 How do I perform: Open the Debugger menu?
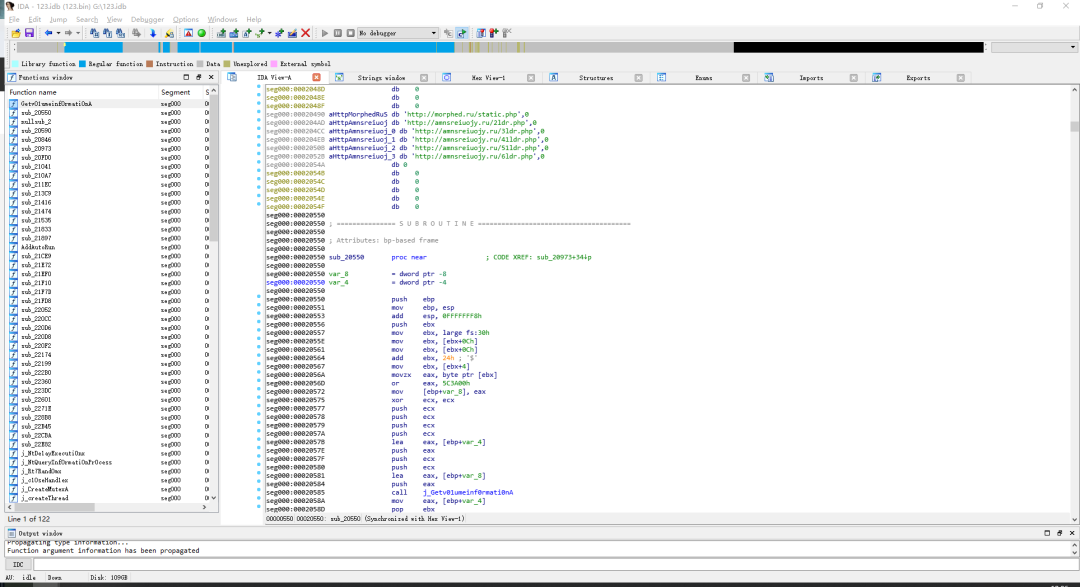[x=147, y=19]
